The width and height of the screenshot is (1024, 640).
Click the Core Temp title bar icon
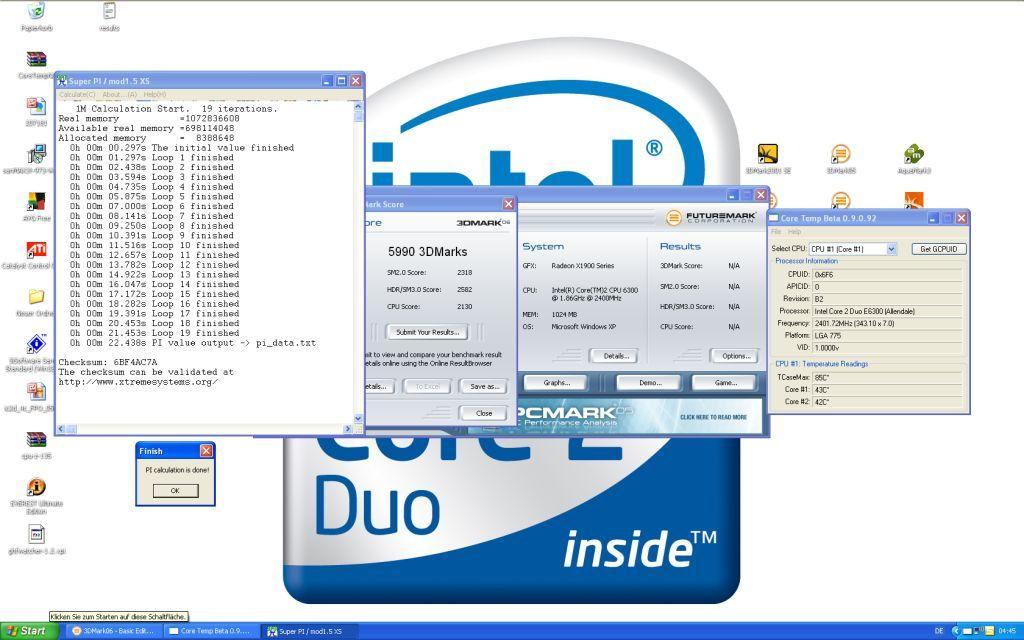(x=774, y=218)
